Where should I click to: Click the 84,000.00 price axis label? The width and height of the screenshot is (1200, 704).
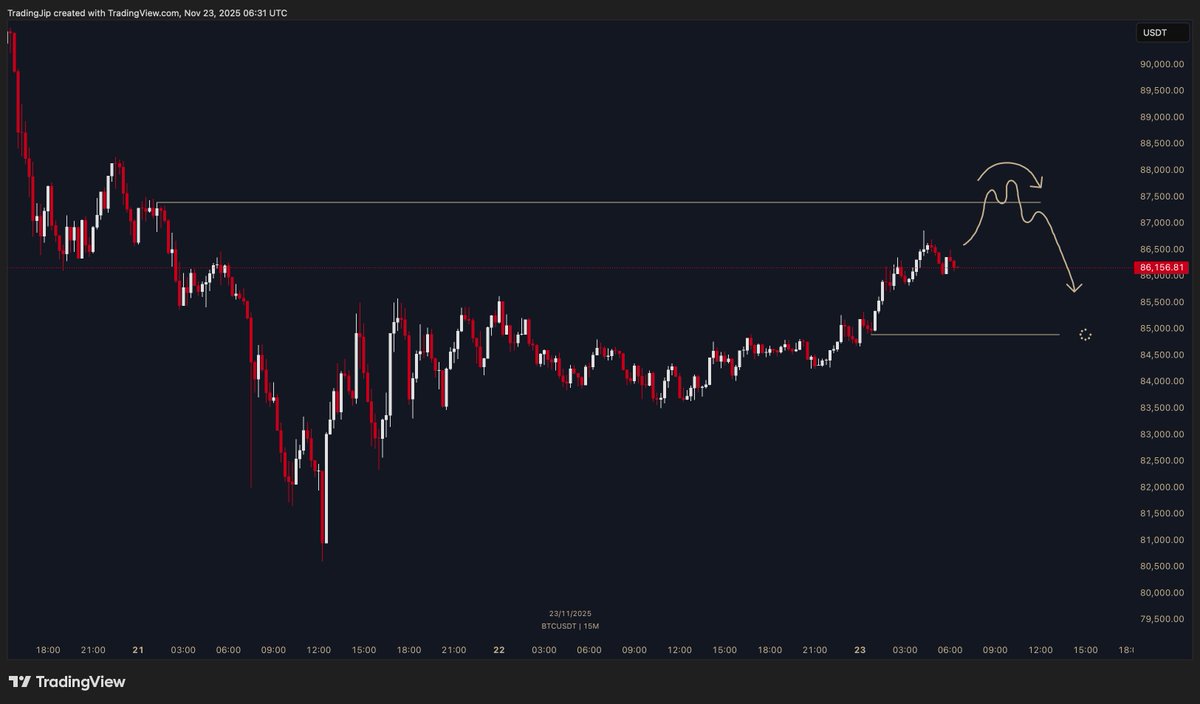click(x=1160, y=381)
